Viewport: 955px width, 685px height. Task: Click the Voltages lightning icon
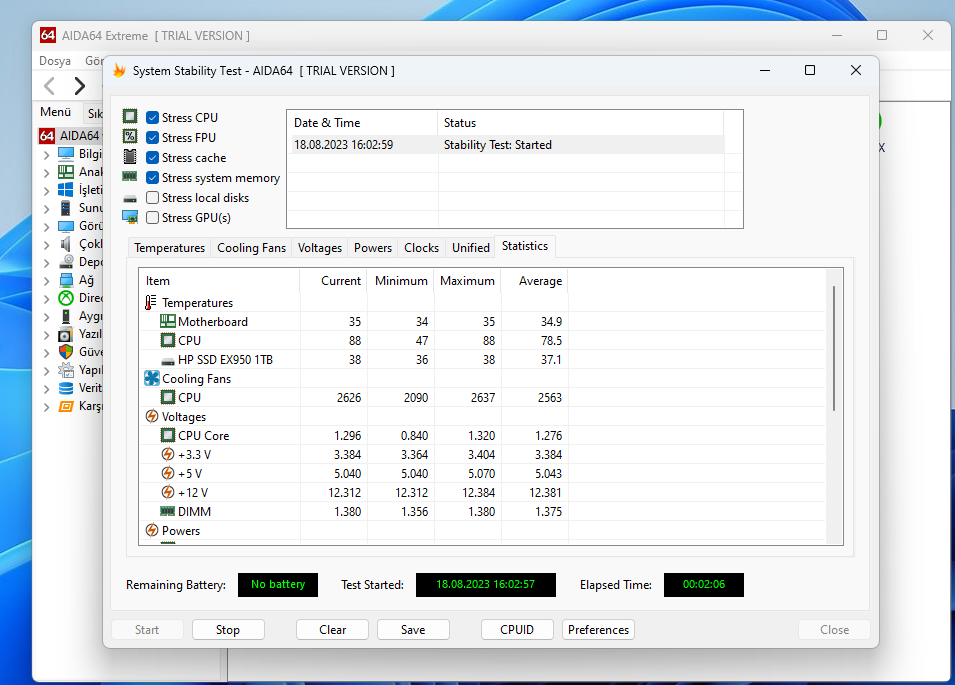pos(152,416)
